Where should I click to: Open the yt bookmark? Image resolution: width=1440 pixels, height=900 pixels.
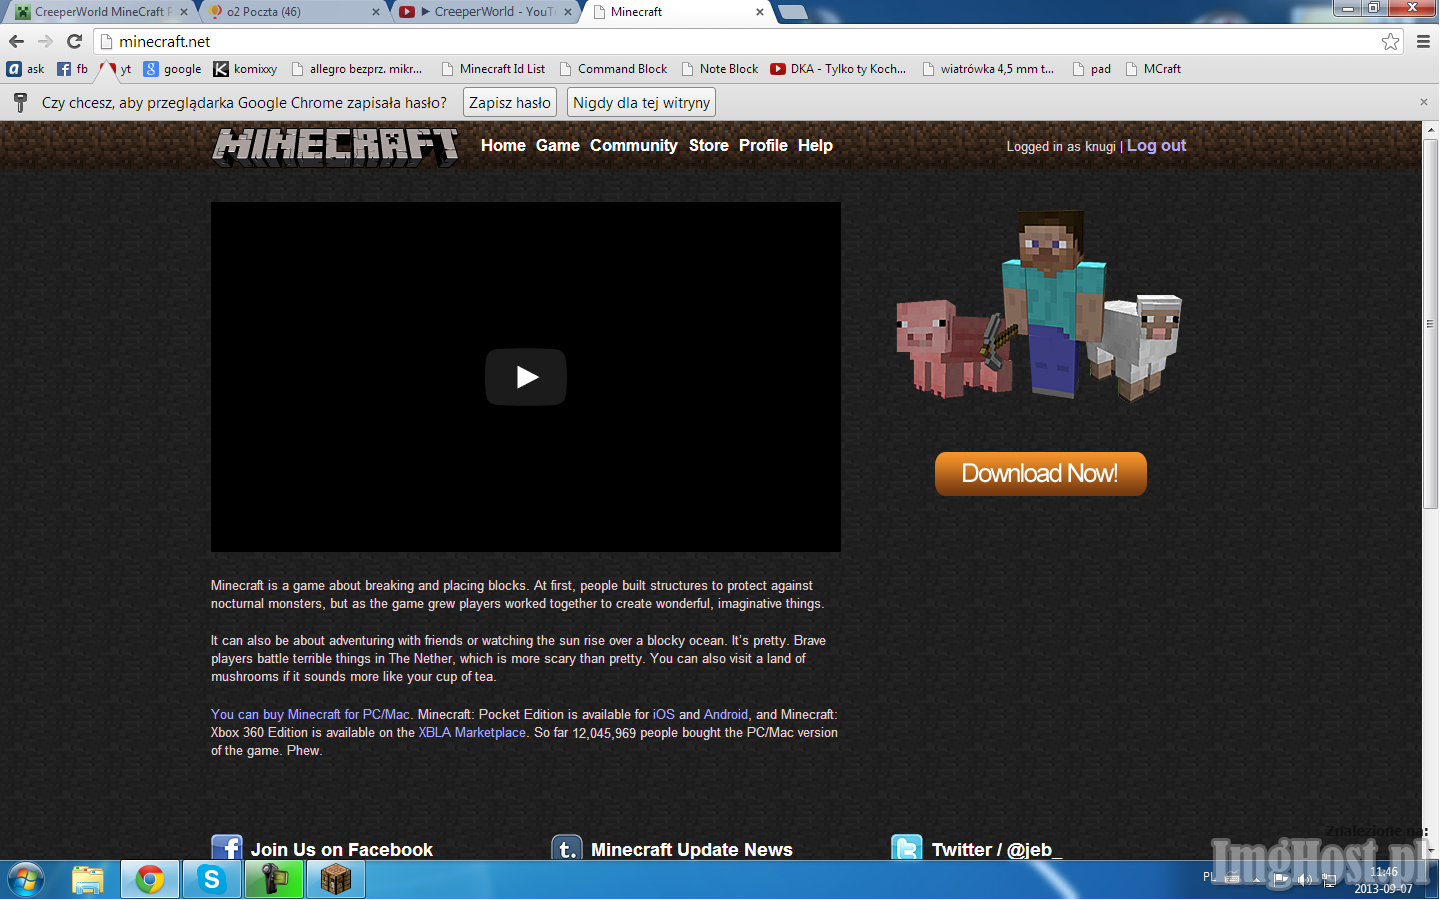coord(116,69)
